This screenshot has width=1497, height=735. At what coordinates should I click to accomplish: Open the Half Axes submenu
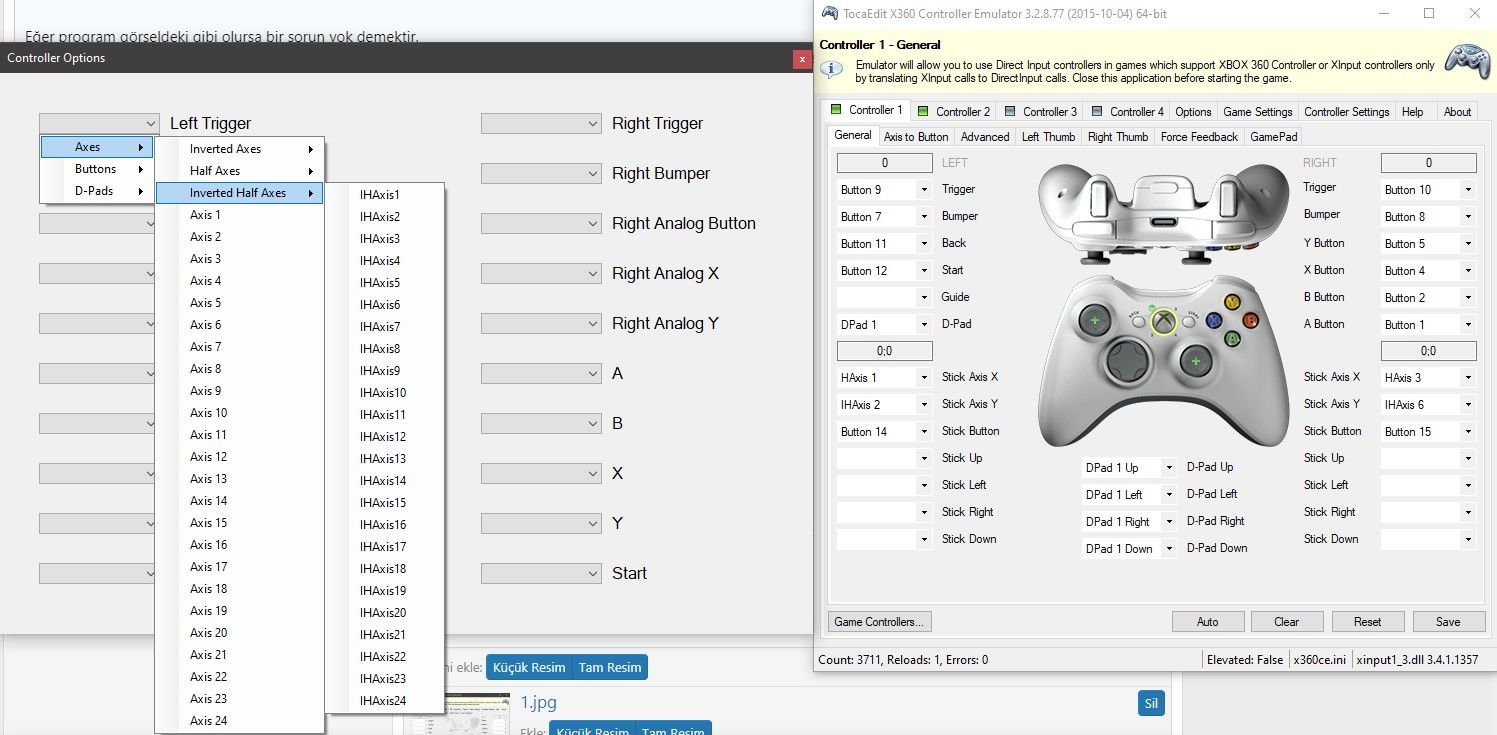[240, 171]
